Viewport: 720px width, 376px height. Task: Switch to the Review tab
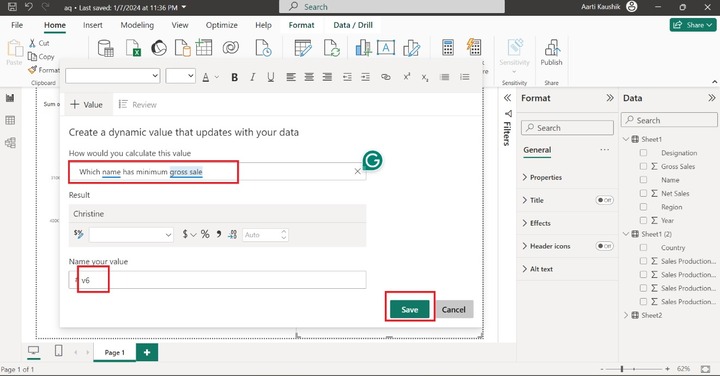tap(138, 105)
